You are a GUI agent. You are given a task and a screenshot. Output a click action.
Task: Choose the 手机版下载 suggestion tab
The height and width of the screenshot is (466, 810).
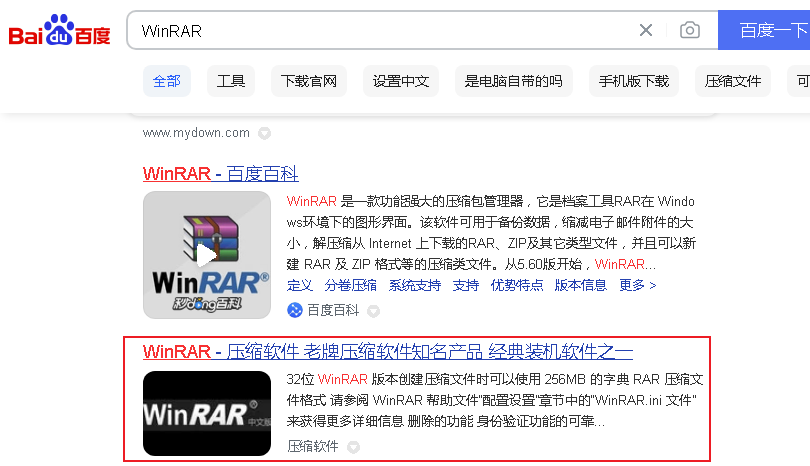(x=634, y=81)
